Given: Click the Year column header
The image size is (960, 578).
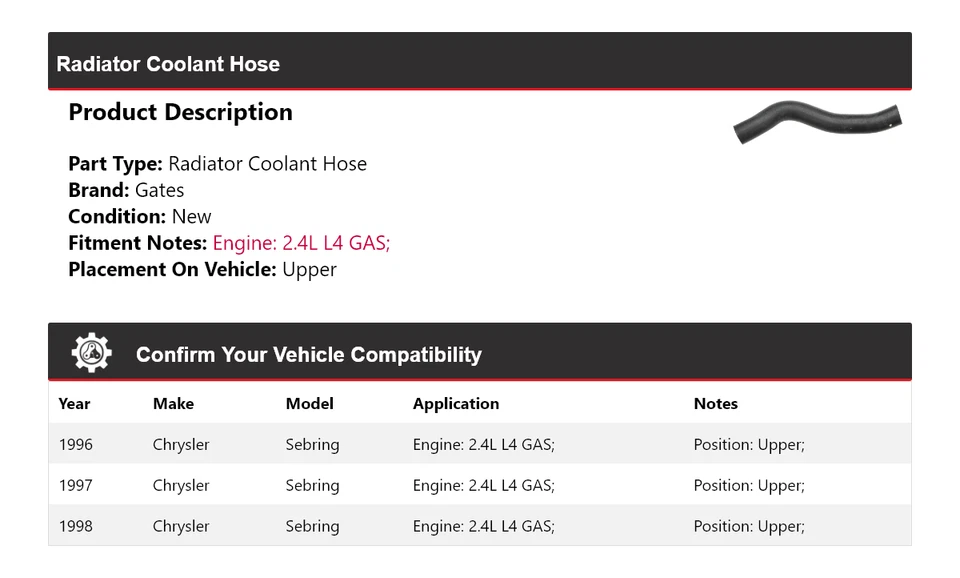Looking at the screenshot, I should coord(74,404).
